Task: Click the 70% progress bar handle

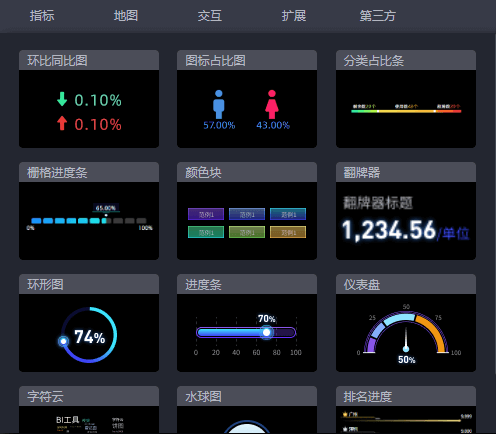Action: [x=266, y=332]
